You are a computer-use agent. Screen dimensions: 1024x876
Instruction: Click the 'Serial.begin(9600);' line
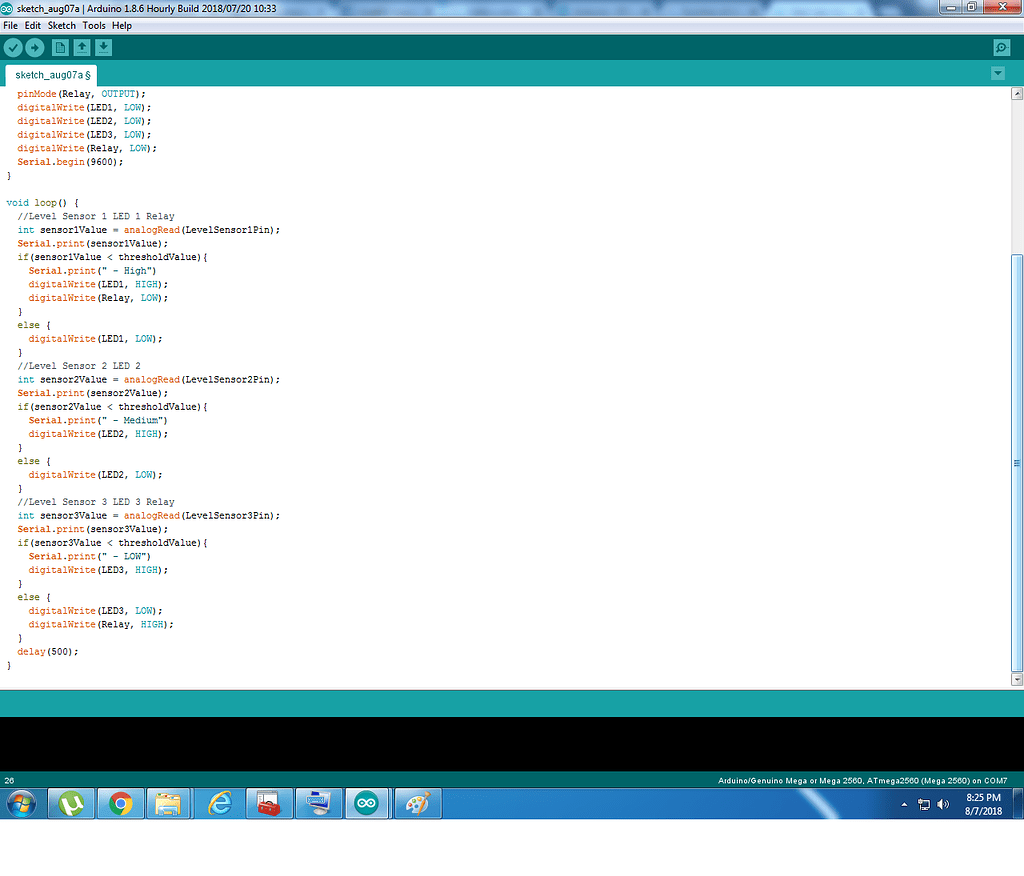point(70,162)
